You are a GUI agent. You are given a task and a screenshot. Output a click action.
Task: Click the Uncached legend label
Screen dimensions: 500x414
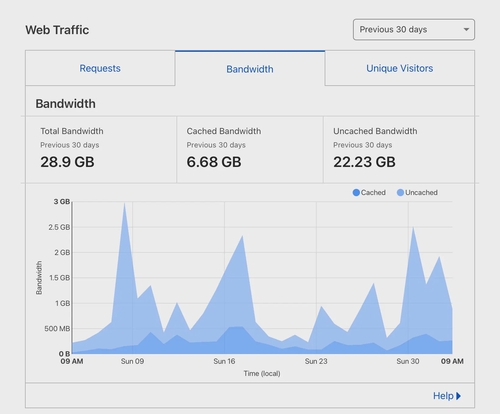pyautogui.click(x=421, y=193)
